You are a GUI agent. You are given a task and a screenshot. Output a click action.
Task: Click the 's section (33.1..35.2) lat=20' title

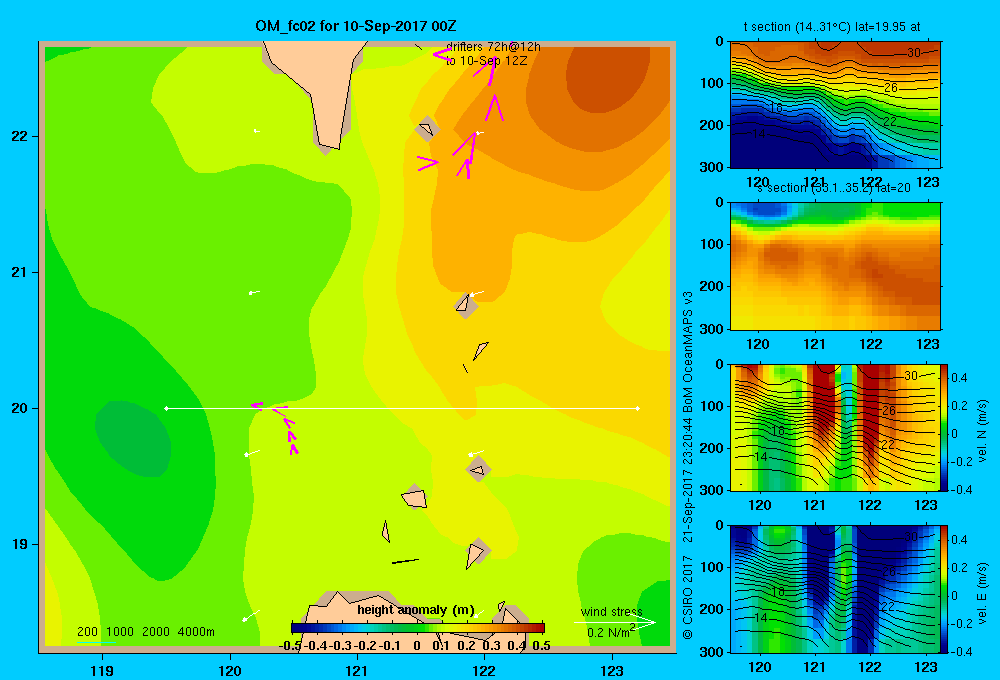pyautogui.click(x=834, y=188)
